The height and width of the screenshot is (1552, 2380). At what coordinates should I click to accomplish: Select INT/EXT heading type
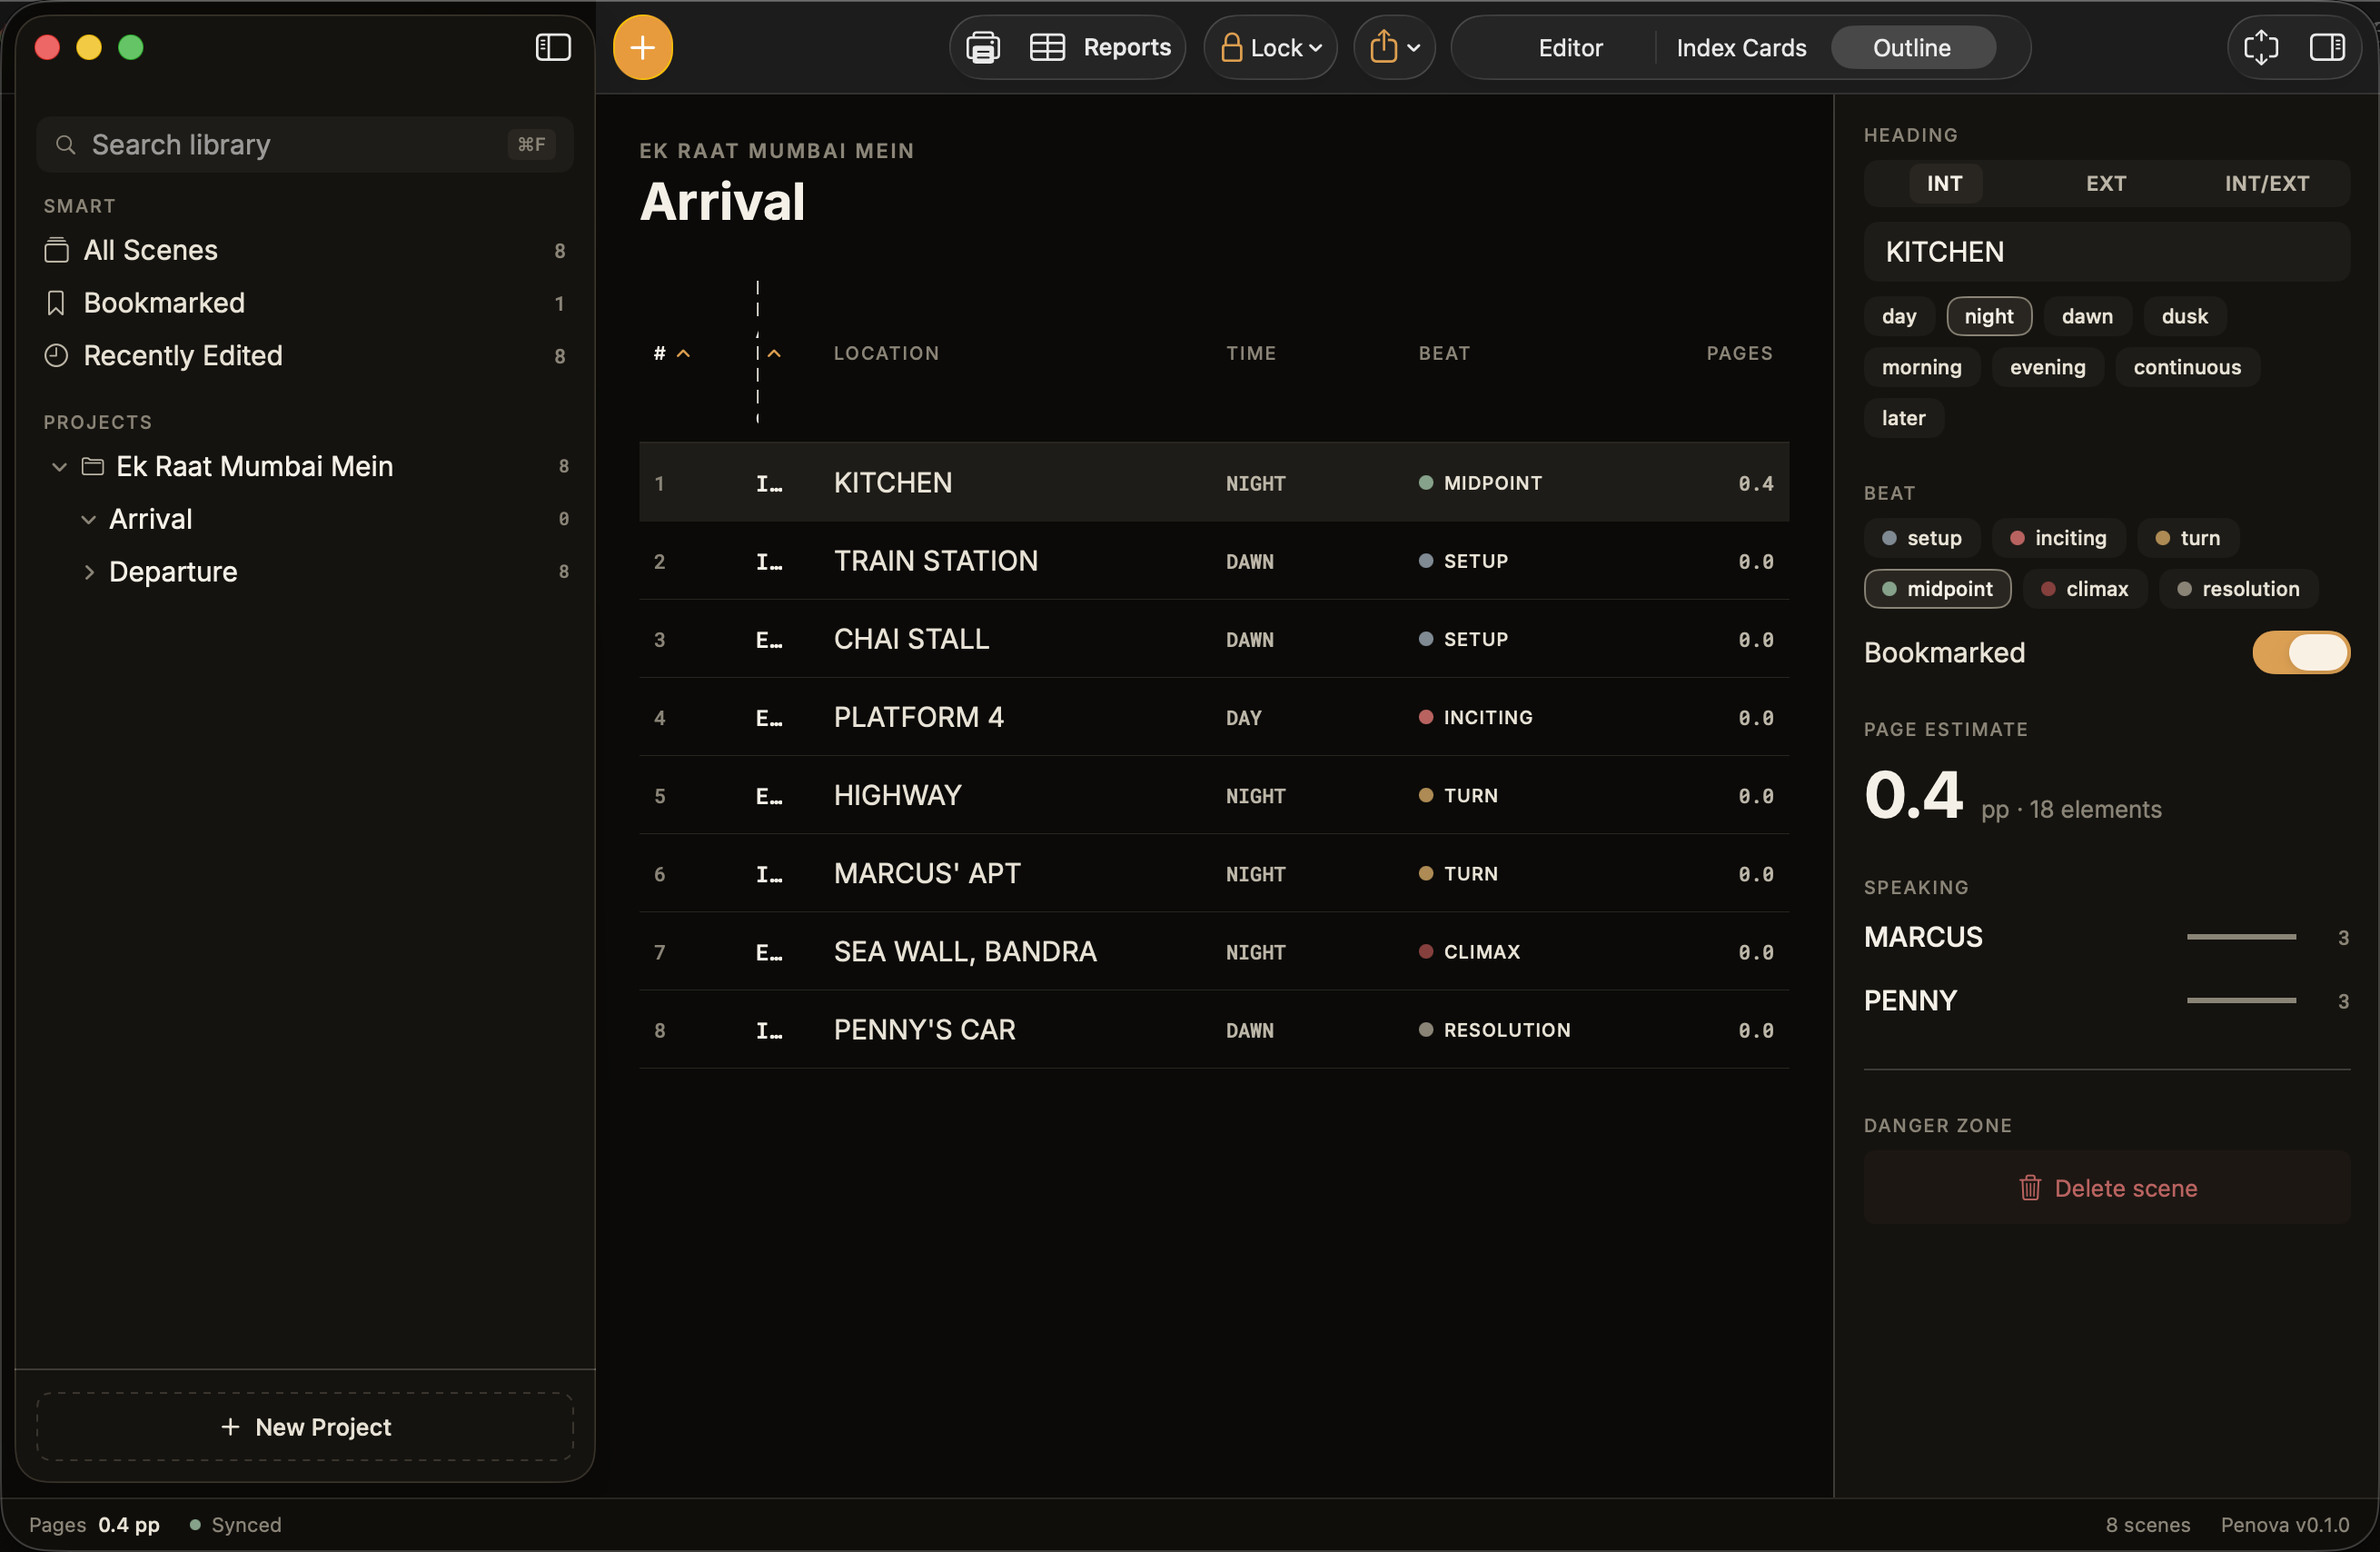coord(2266,183)
